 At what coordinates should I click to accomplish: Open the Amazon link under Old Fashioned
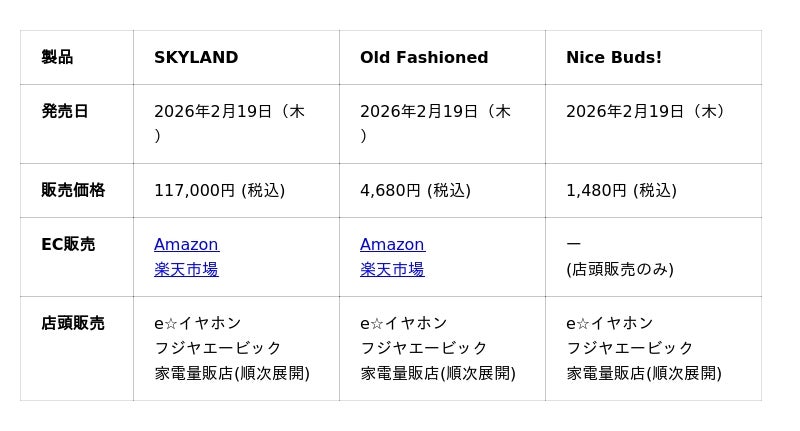(x=392, y=245)
